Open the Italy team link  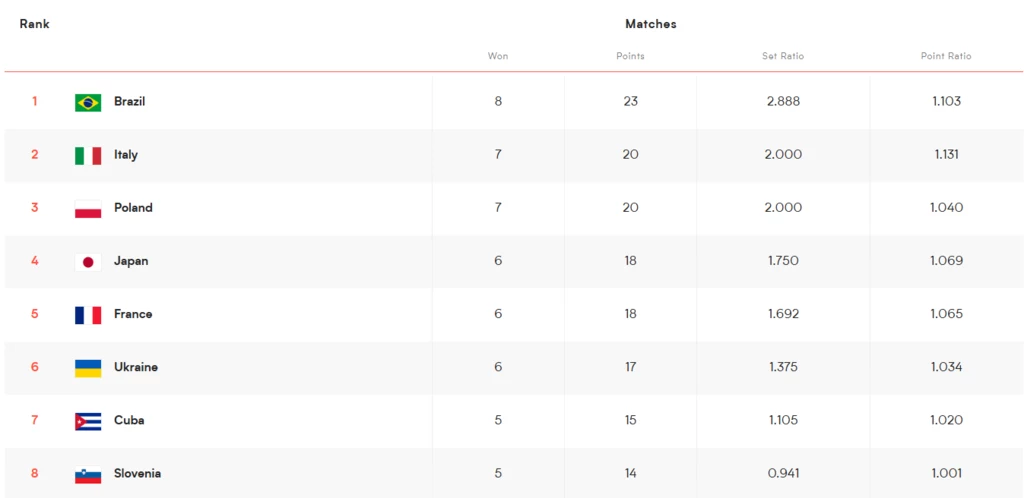(x=125, y=155)
